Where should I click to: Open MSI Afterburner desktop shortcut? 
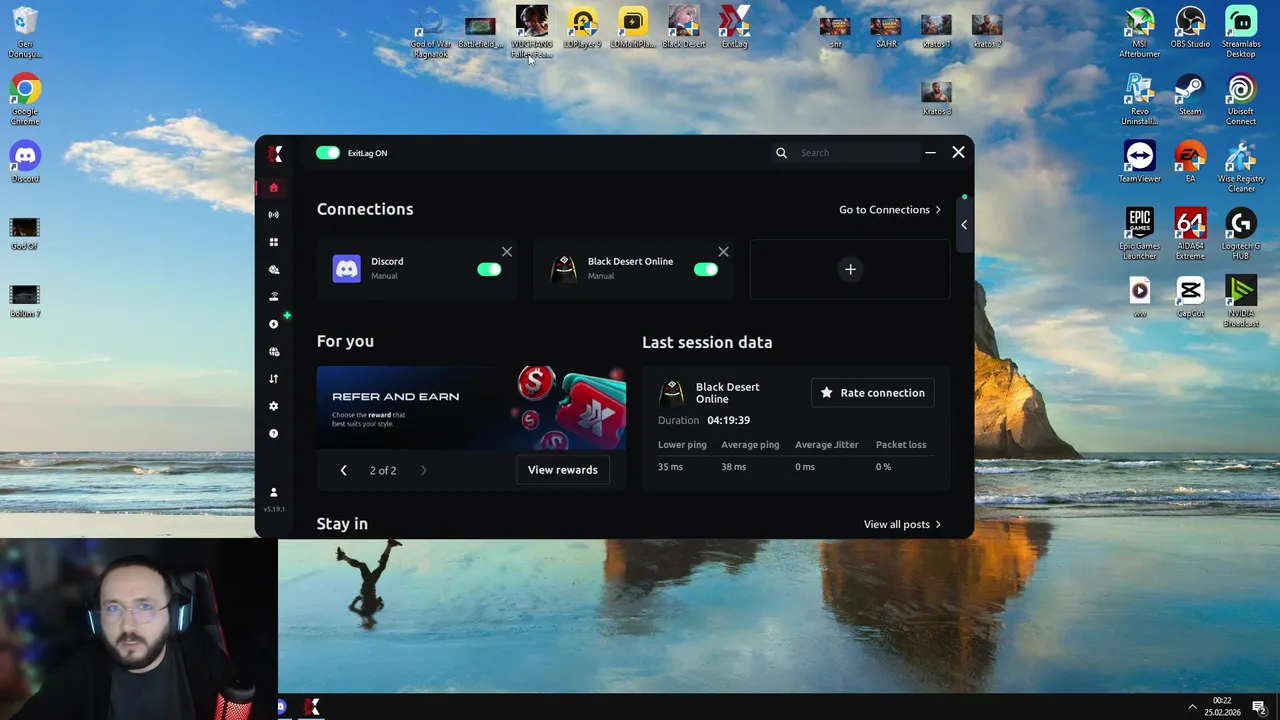(1140, 32)
